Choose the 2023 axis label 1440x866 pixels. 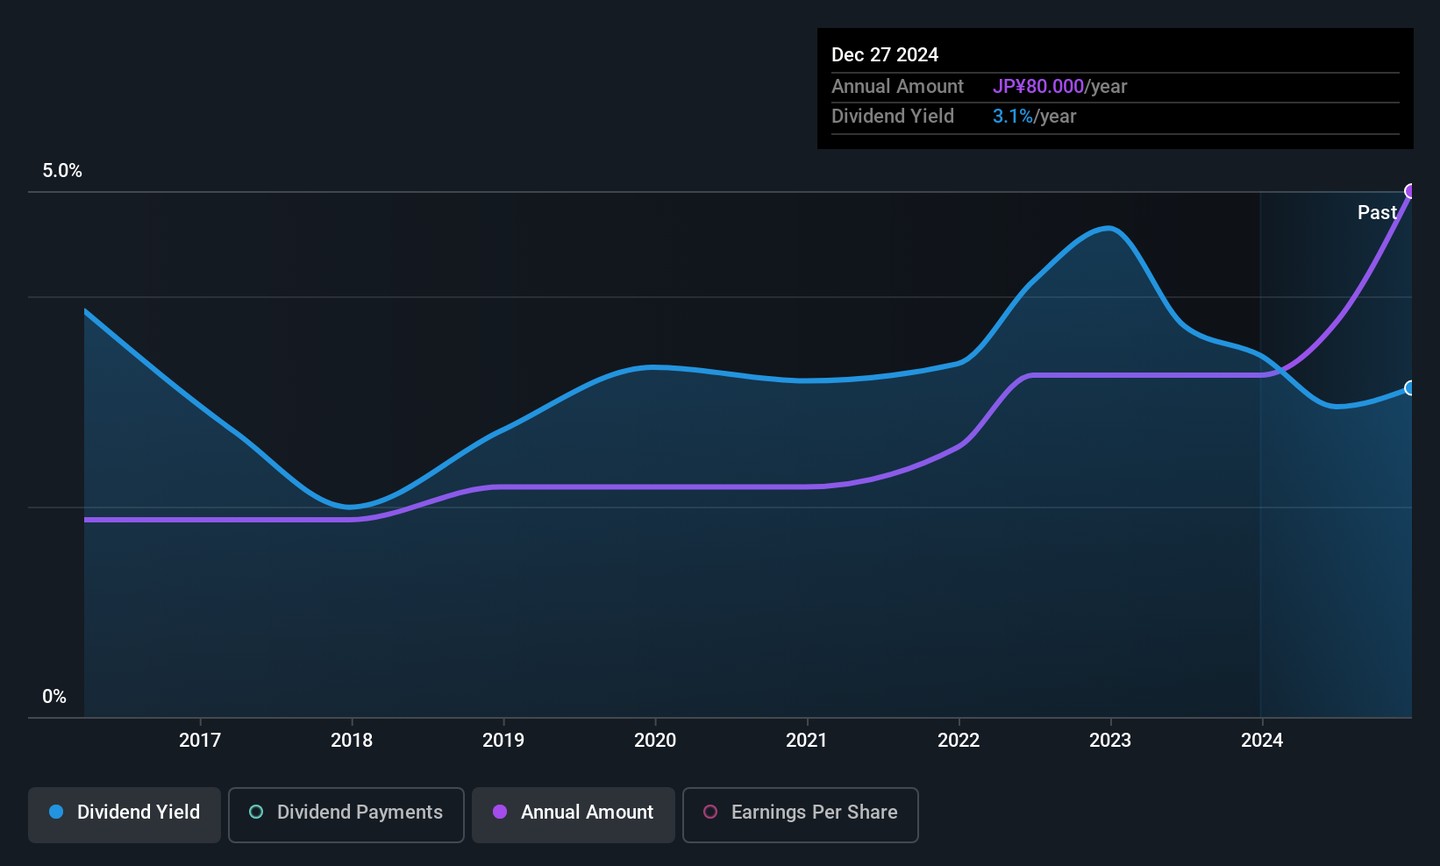point(1110,740)
